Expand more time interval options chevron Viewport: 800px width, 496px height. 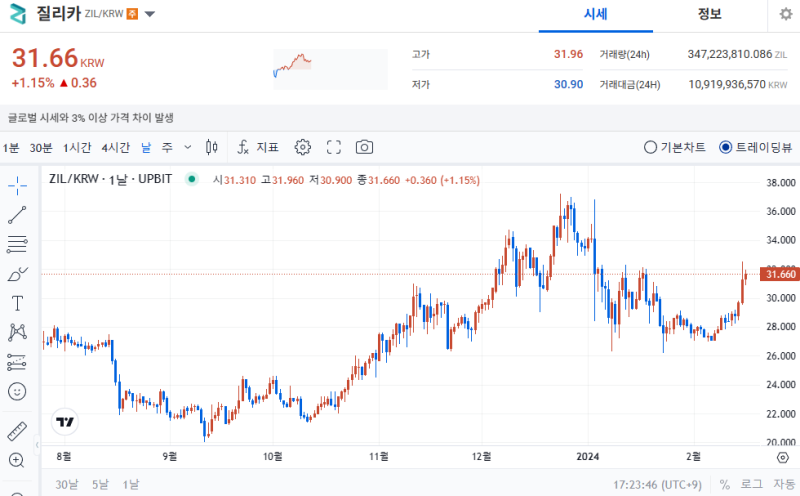coord(188,147)
